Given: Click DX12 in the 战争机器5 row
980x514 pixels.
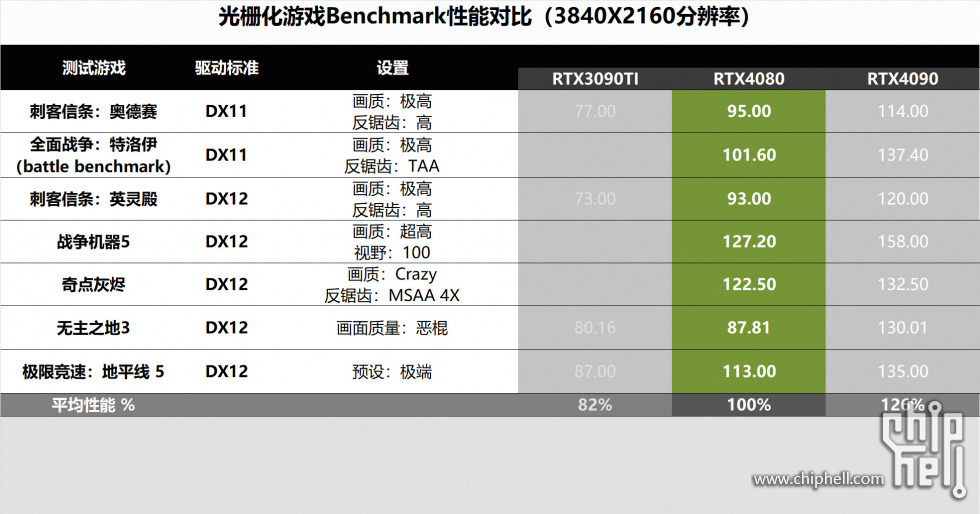Looking at the screenshot, I should [226, 241].
